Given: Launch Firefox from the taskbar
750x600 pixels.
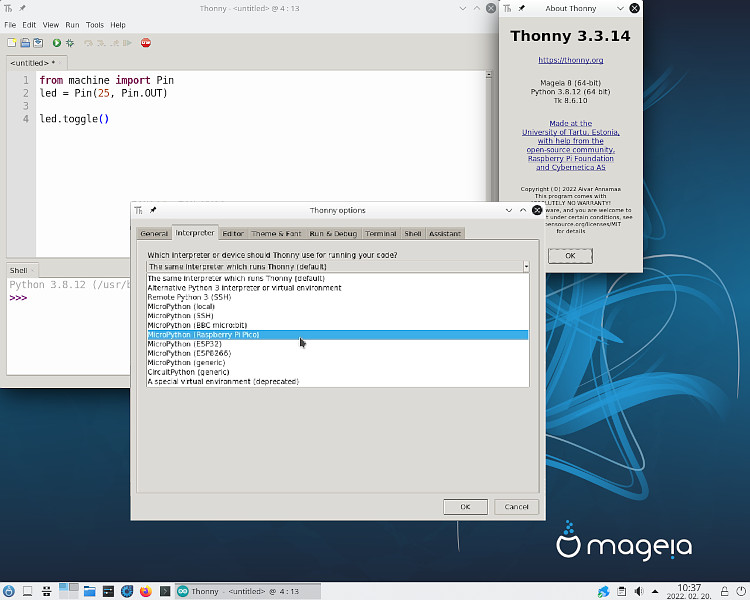Looking at the screenshot, I should (x=146, y=591).
